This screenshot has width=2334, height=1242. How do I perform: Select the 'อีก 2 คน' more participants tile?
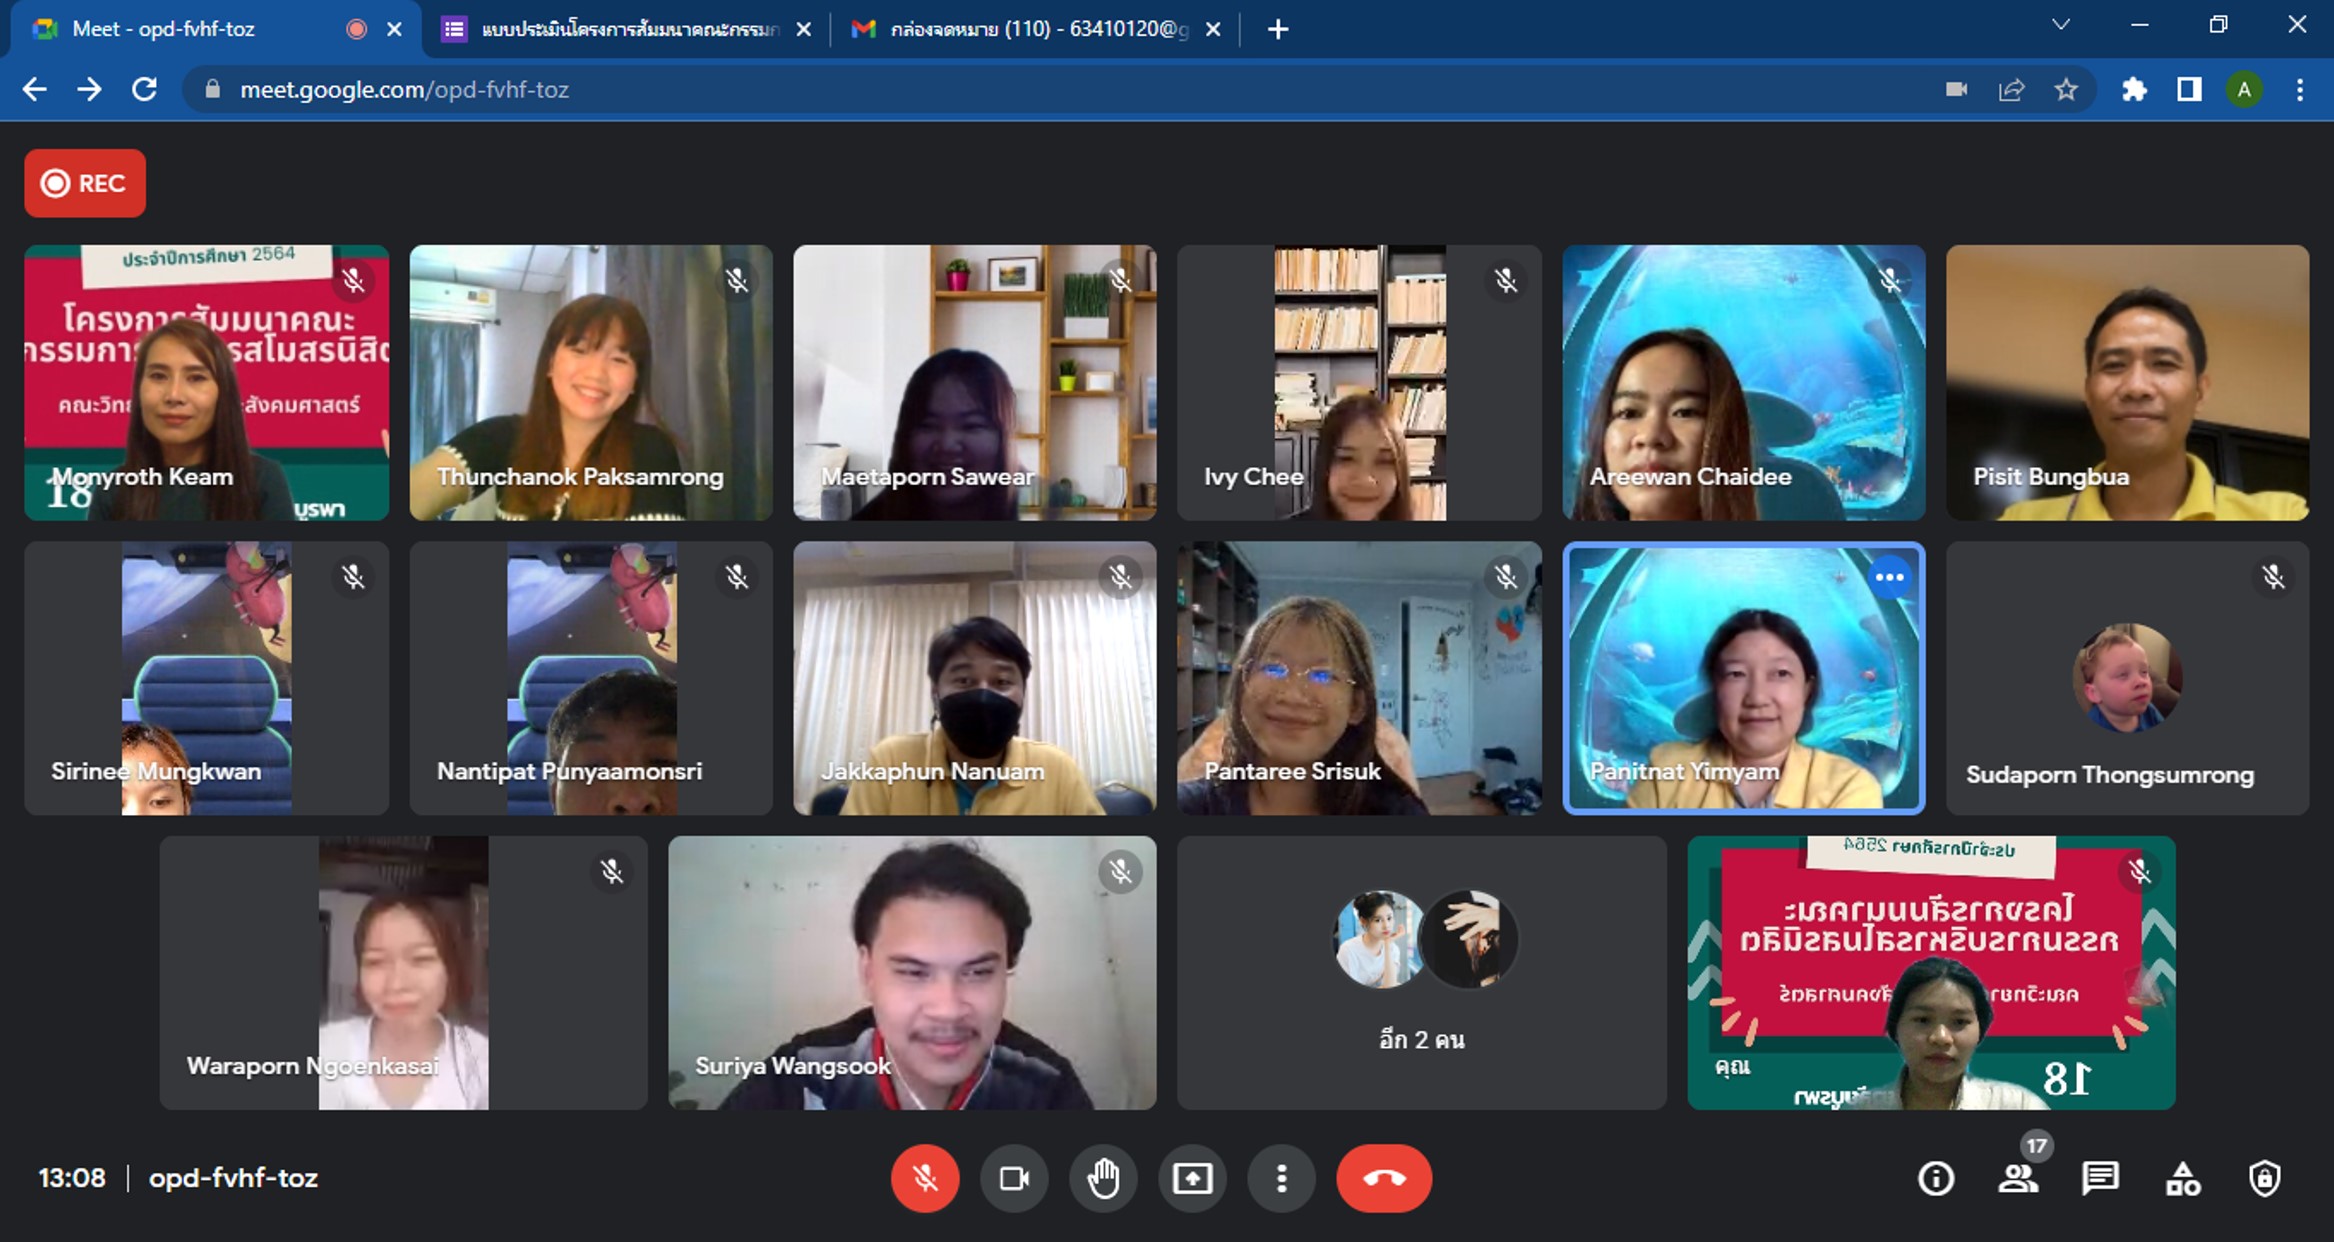tap(1421, 972)
